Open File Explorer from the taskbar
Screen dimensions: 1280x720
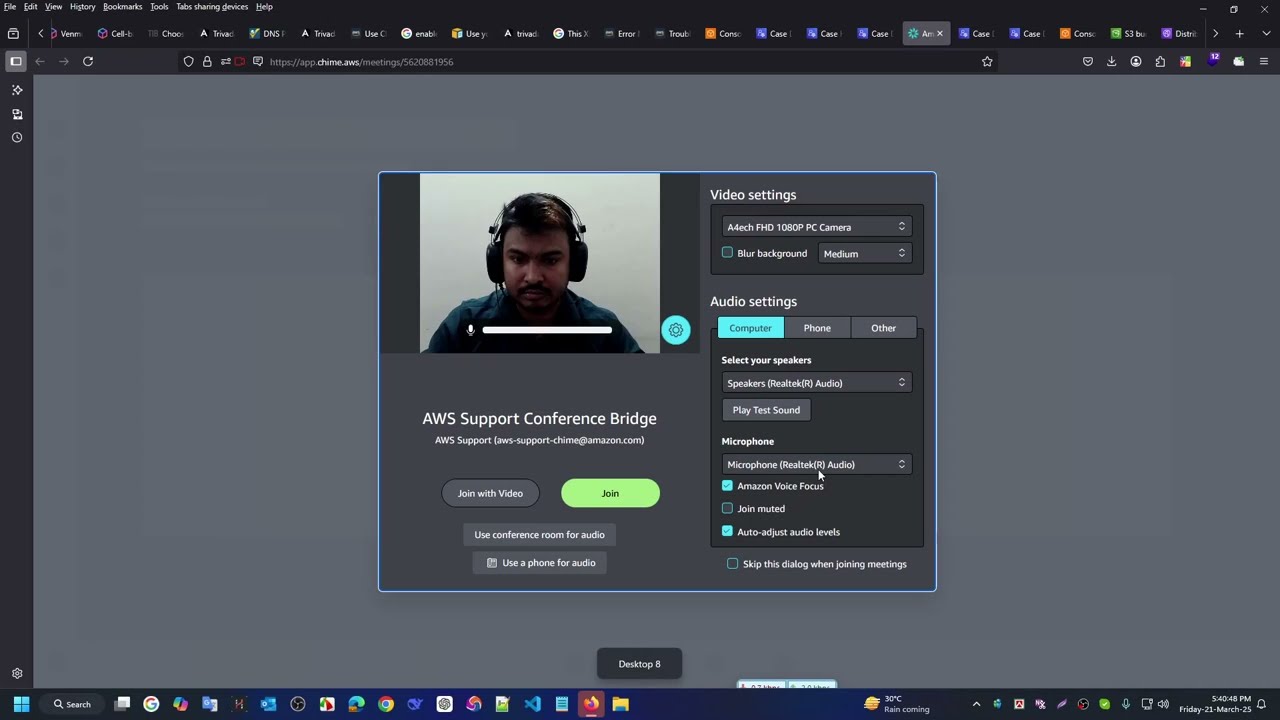click(620, 704)
